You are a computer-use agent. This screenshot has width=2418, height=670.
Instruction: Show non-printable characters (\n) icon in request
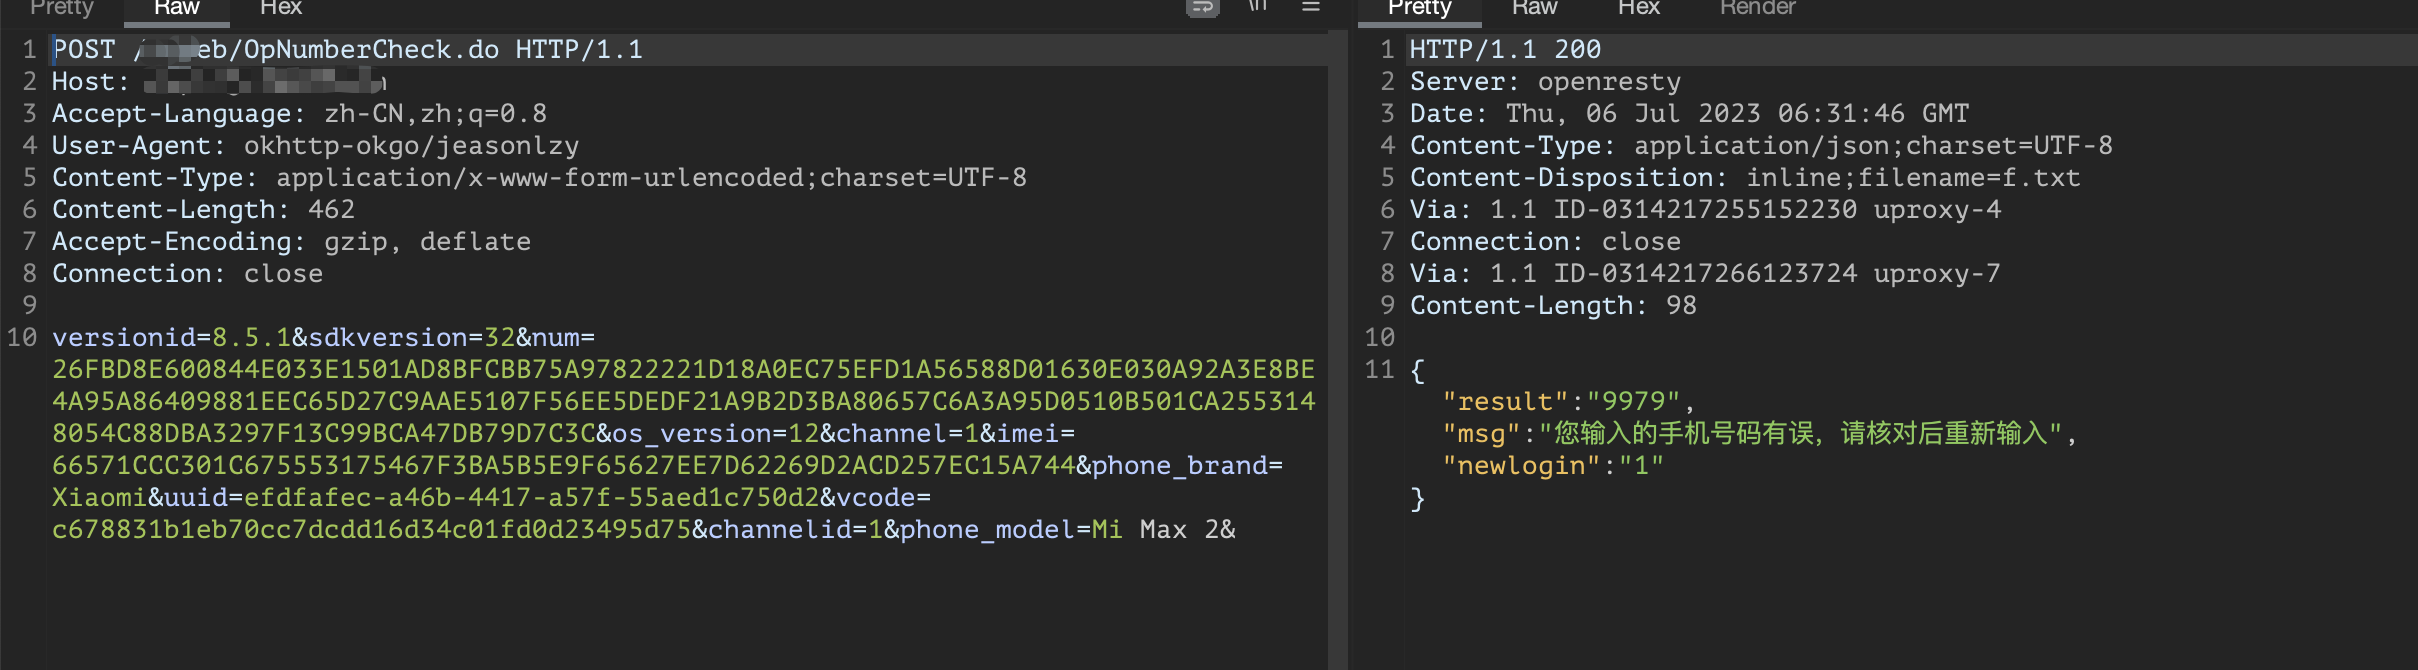click(1258, 6)
